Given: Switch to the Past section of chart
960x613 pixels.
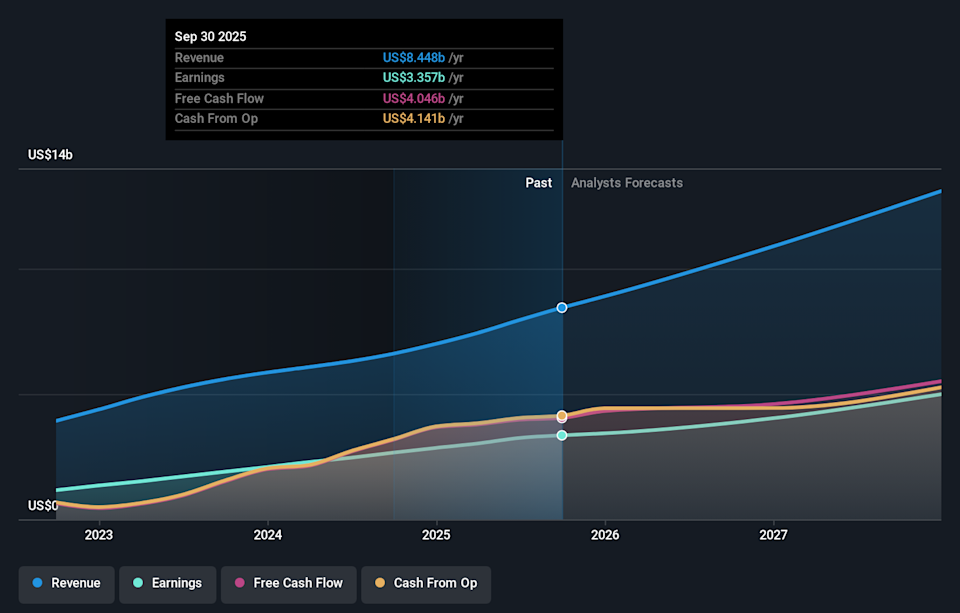Looking at the screenshot, I should tap(538, 182).
